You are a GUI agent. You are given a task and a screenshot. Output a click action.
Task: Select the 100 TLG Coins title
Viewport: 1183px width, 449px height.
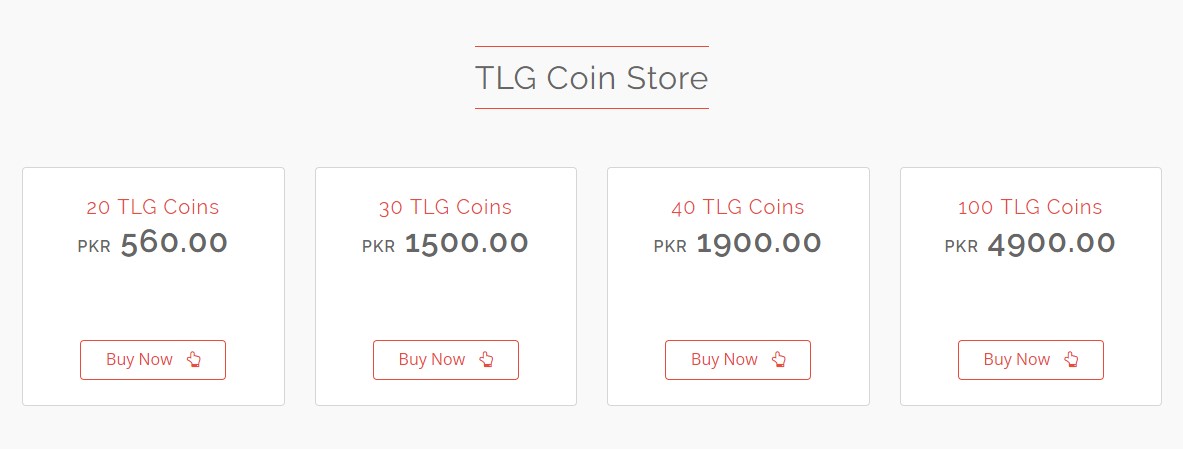pos(1030,207)
